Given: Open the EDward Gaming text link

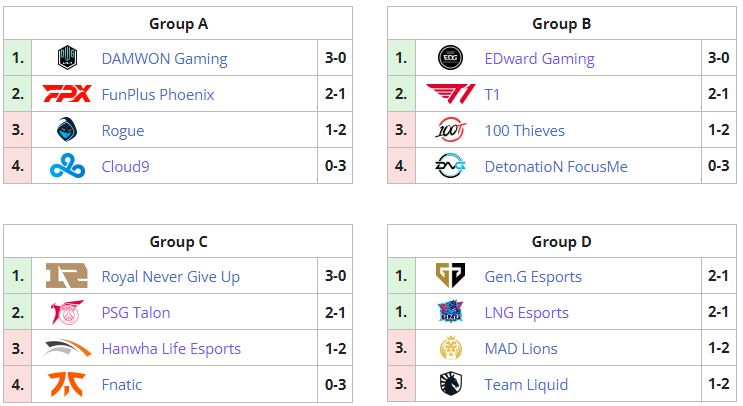Looking at the screenshot, I should coord(539,59).
